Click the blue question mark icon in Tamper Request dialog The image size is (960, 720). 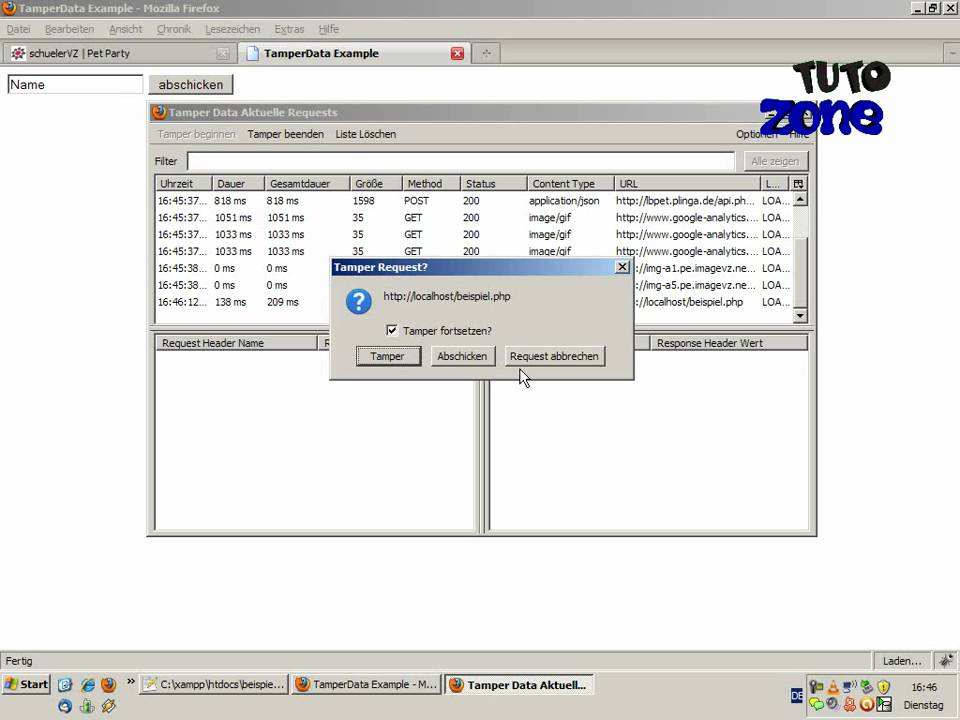click(x=358, y=301)
